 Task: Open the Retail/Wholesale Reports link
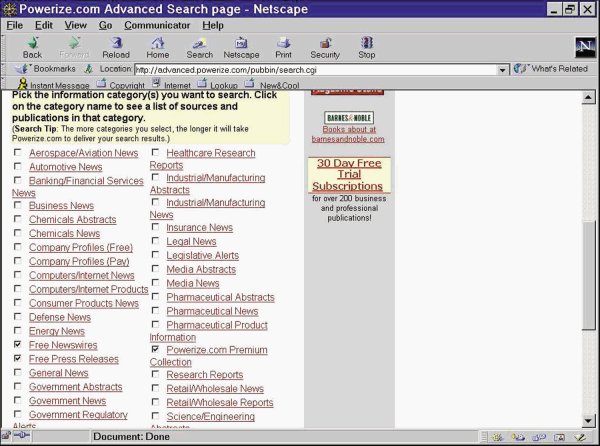pos(220,402)
